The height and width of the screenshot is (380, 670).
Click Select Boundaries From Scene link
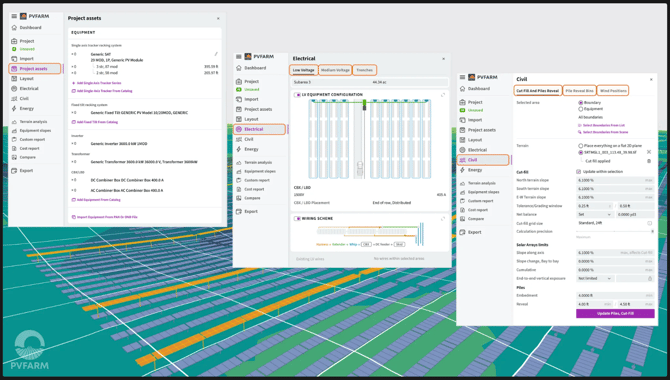603,132
